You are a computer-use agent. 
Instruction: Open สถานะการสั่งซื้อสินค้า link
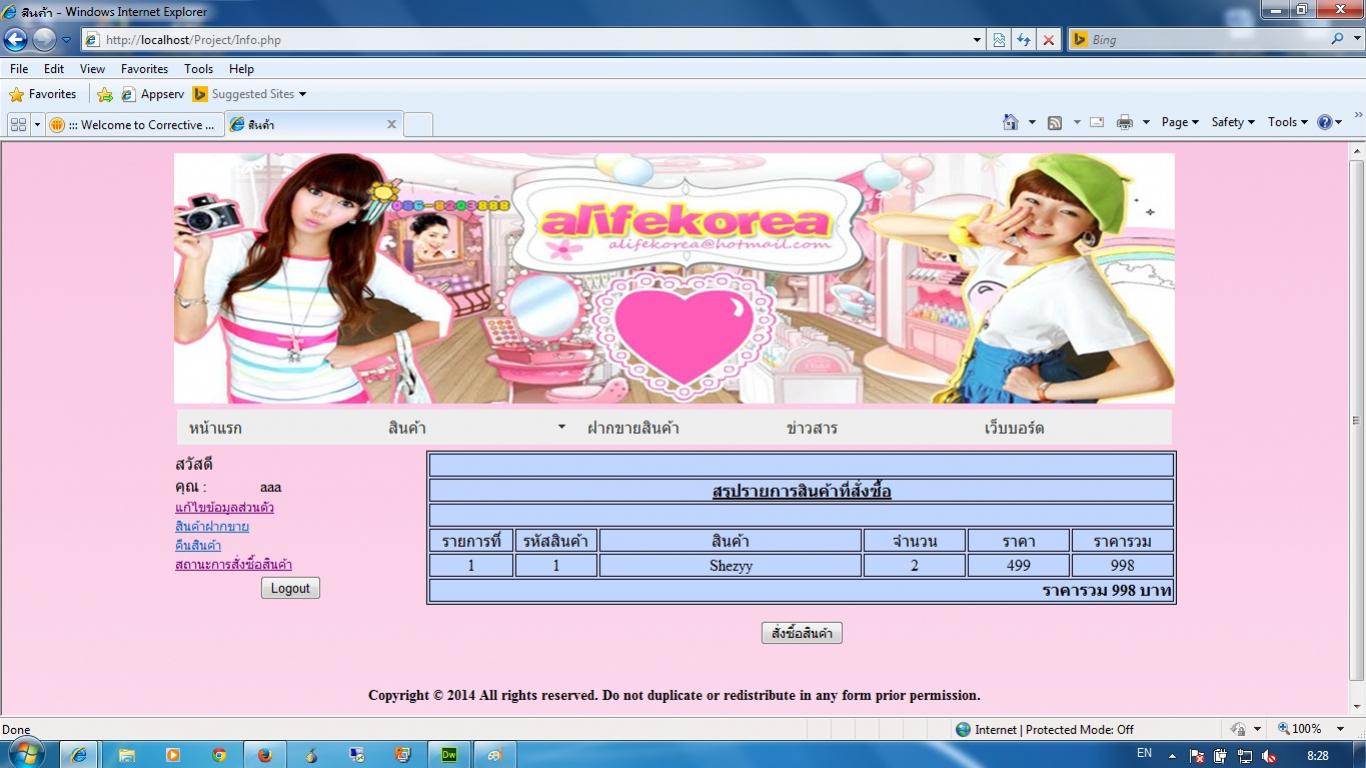tap(233, 564)
